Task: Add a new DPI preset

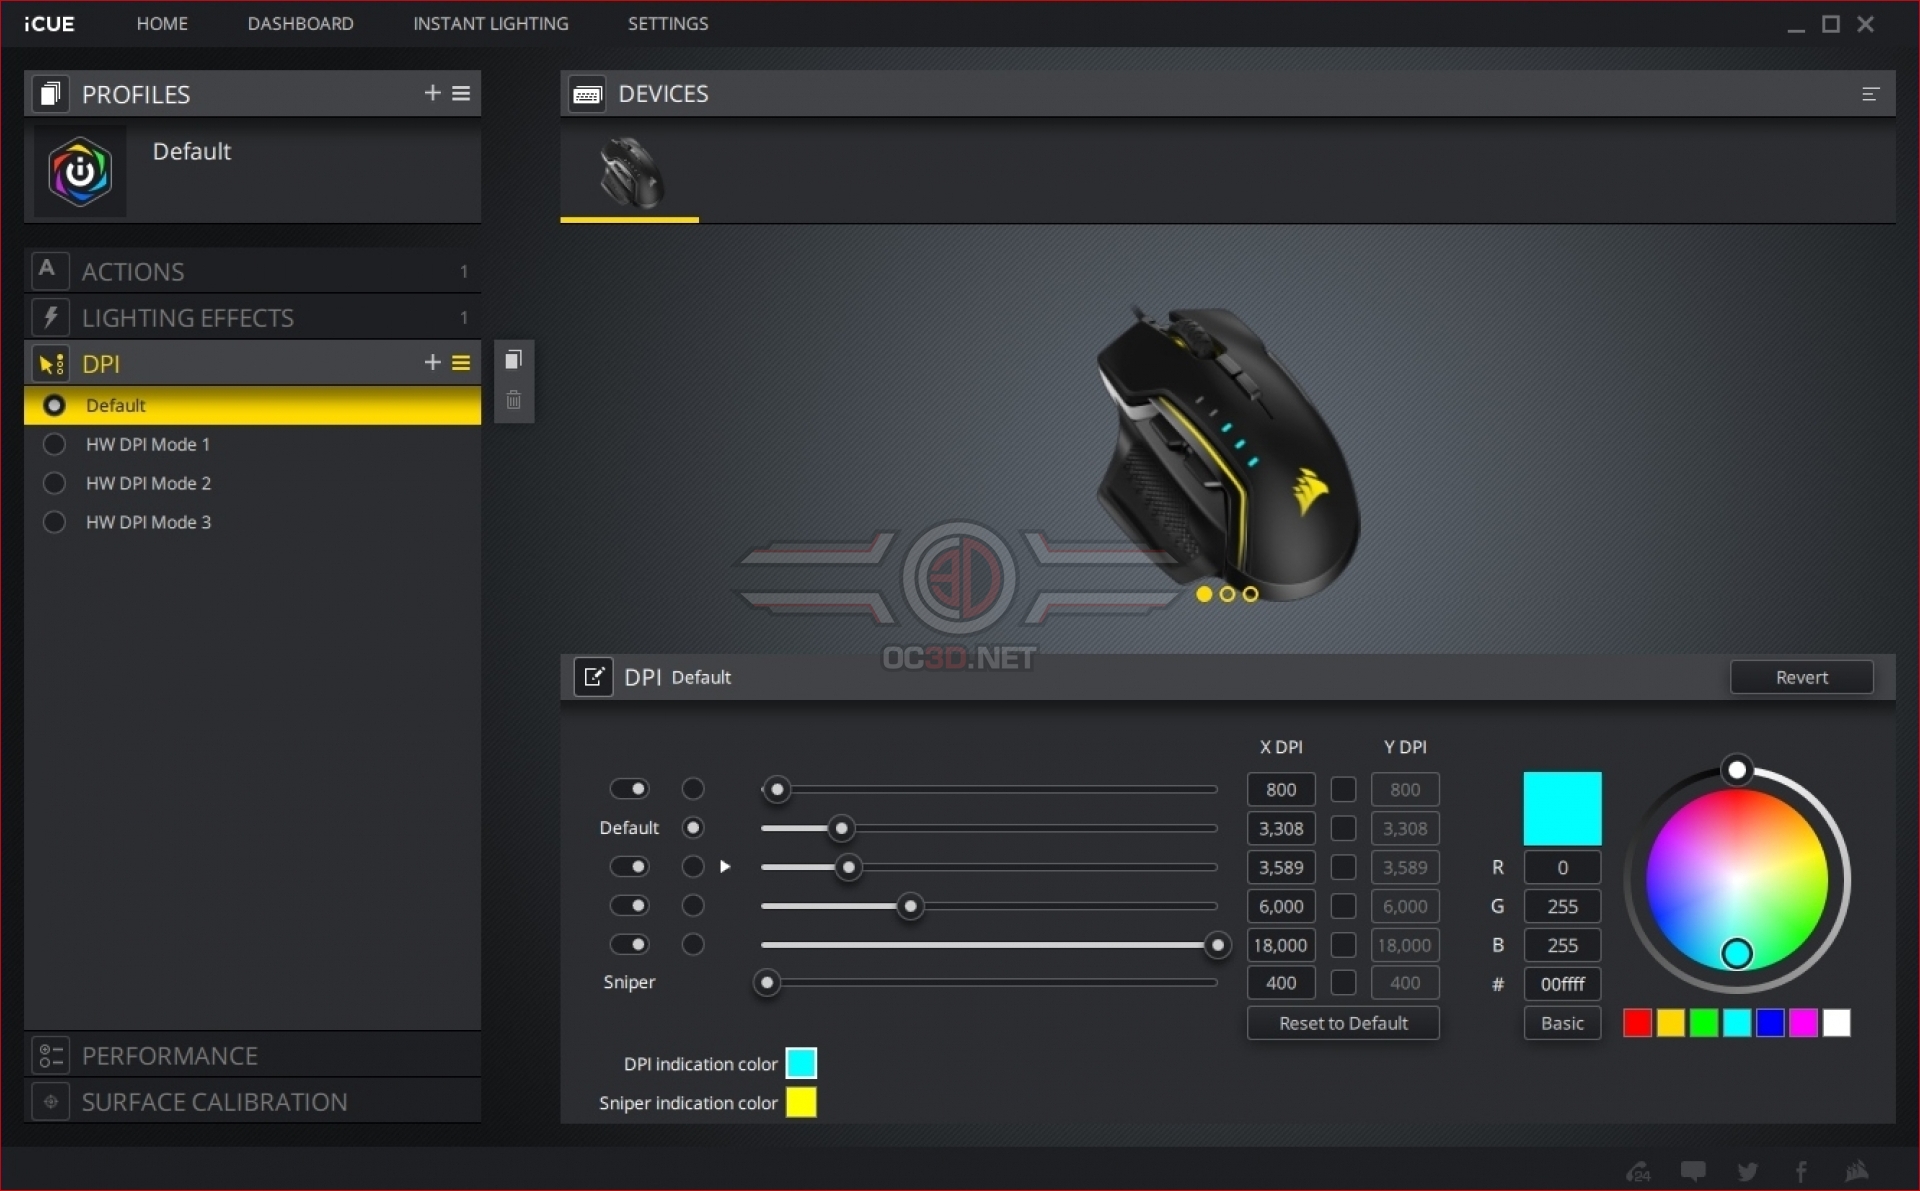Action: pos(432,363)
